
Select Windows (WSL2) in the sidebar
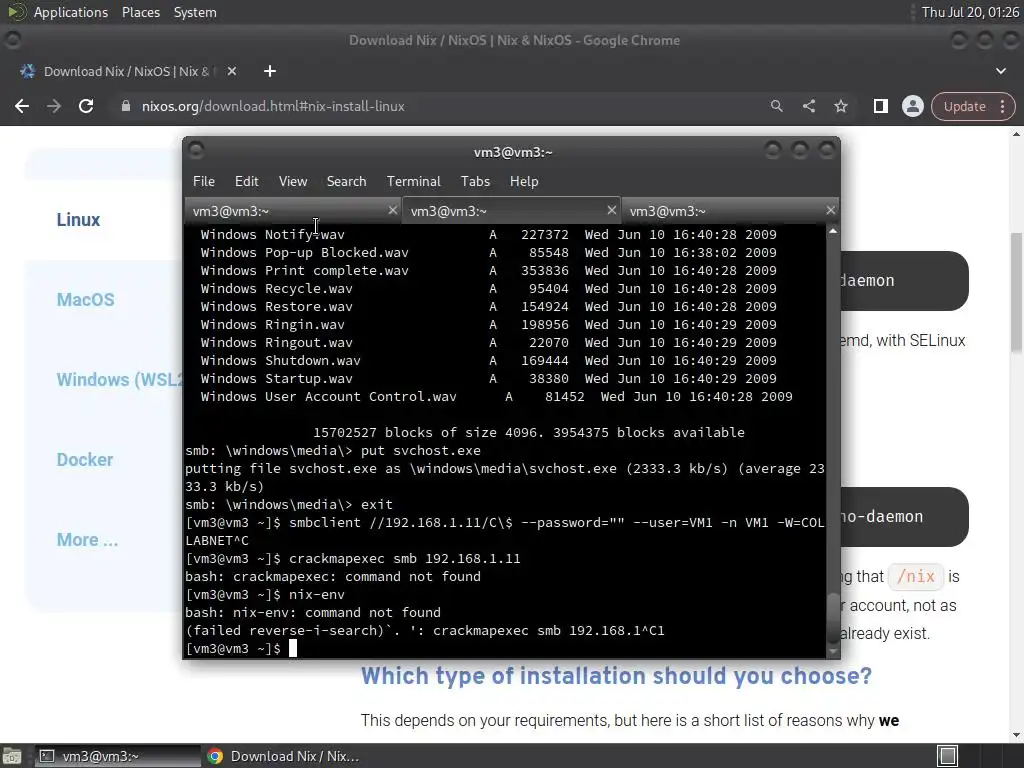pyautogui.click(x=120, y=380)
